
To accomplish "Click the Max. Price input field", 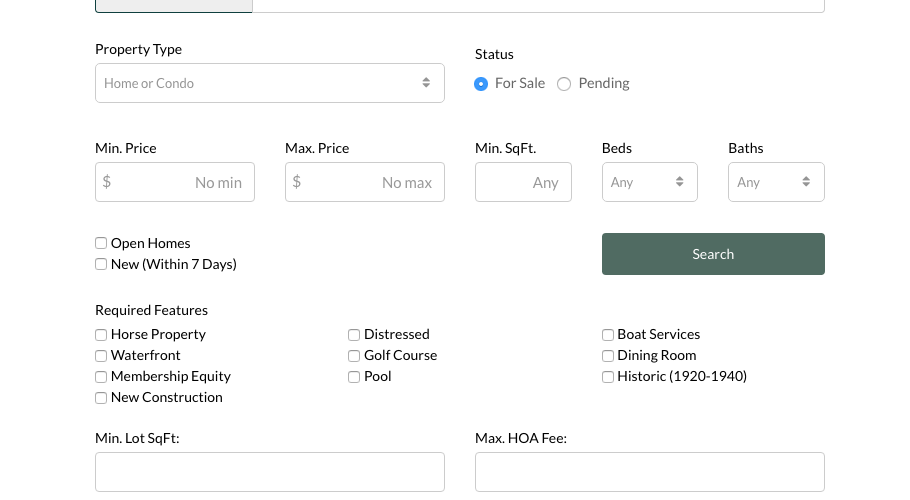I will point(365,182).
